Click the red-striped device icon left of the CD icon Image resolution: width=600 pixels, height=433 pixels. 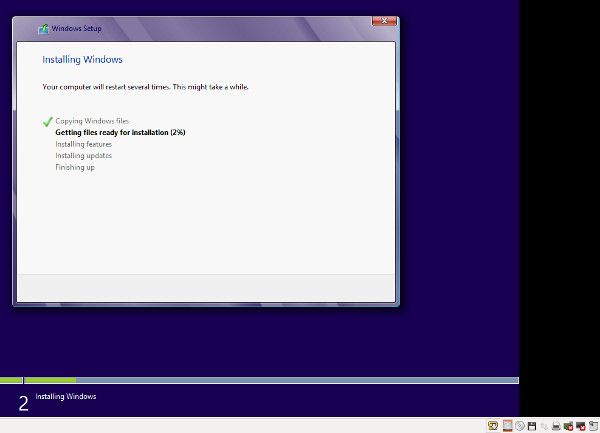(507, 426)
